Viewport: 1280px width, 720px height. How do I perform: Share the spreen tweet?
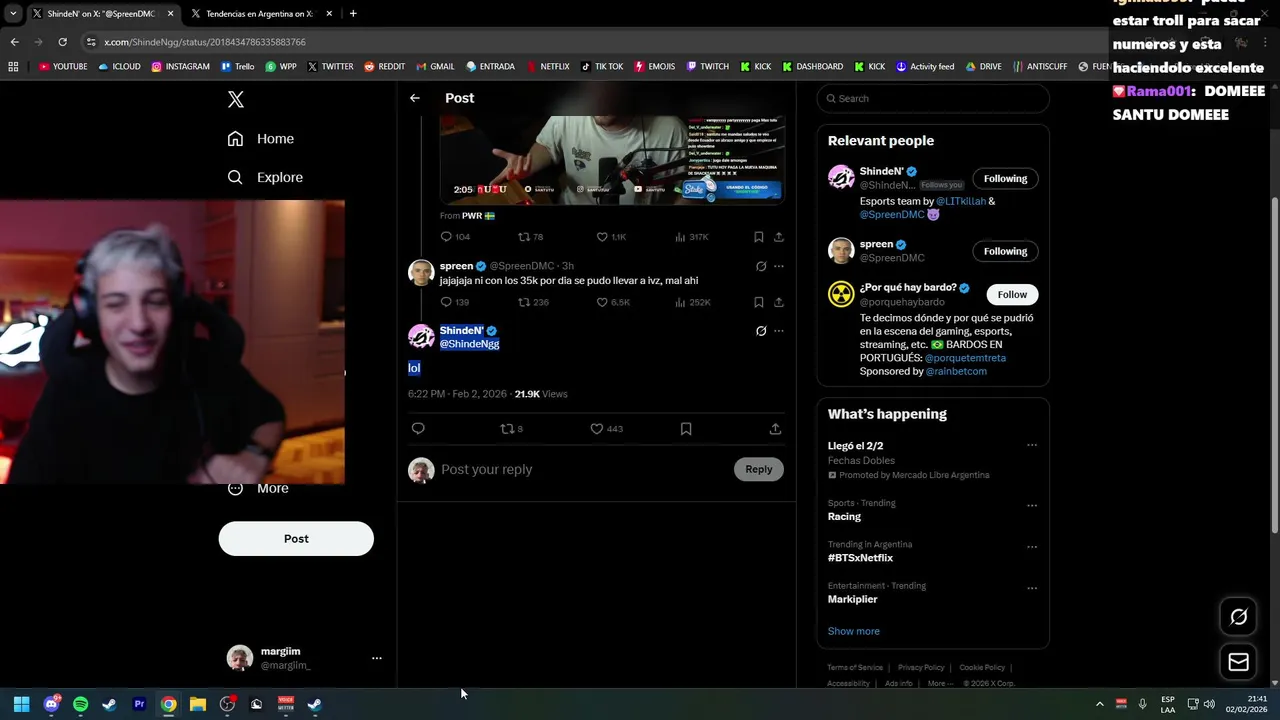coord(779,302)
